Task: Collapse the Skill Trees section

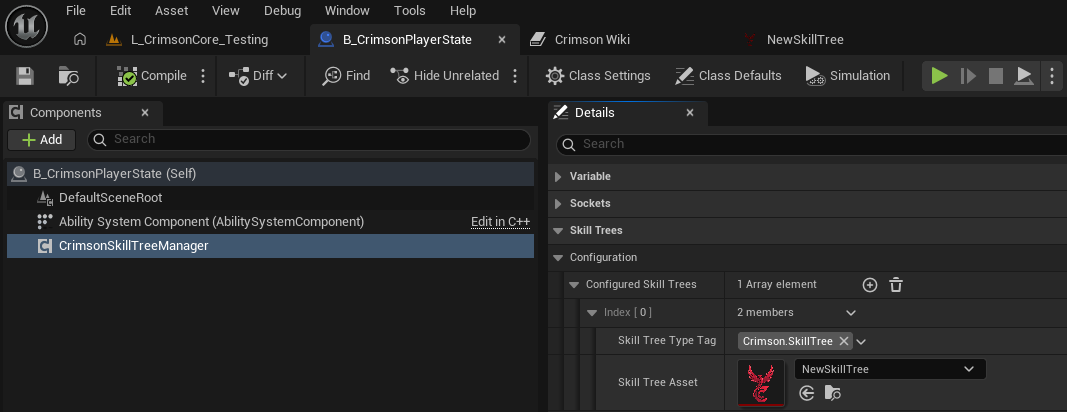Action: point(558,230)
